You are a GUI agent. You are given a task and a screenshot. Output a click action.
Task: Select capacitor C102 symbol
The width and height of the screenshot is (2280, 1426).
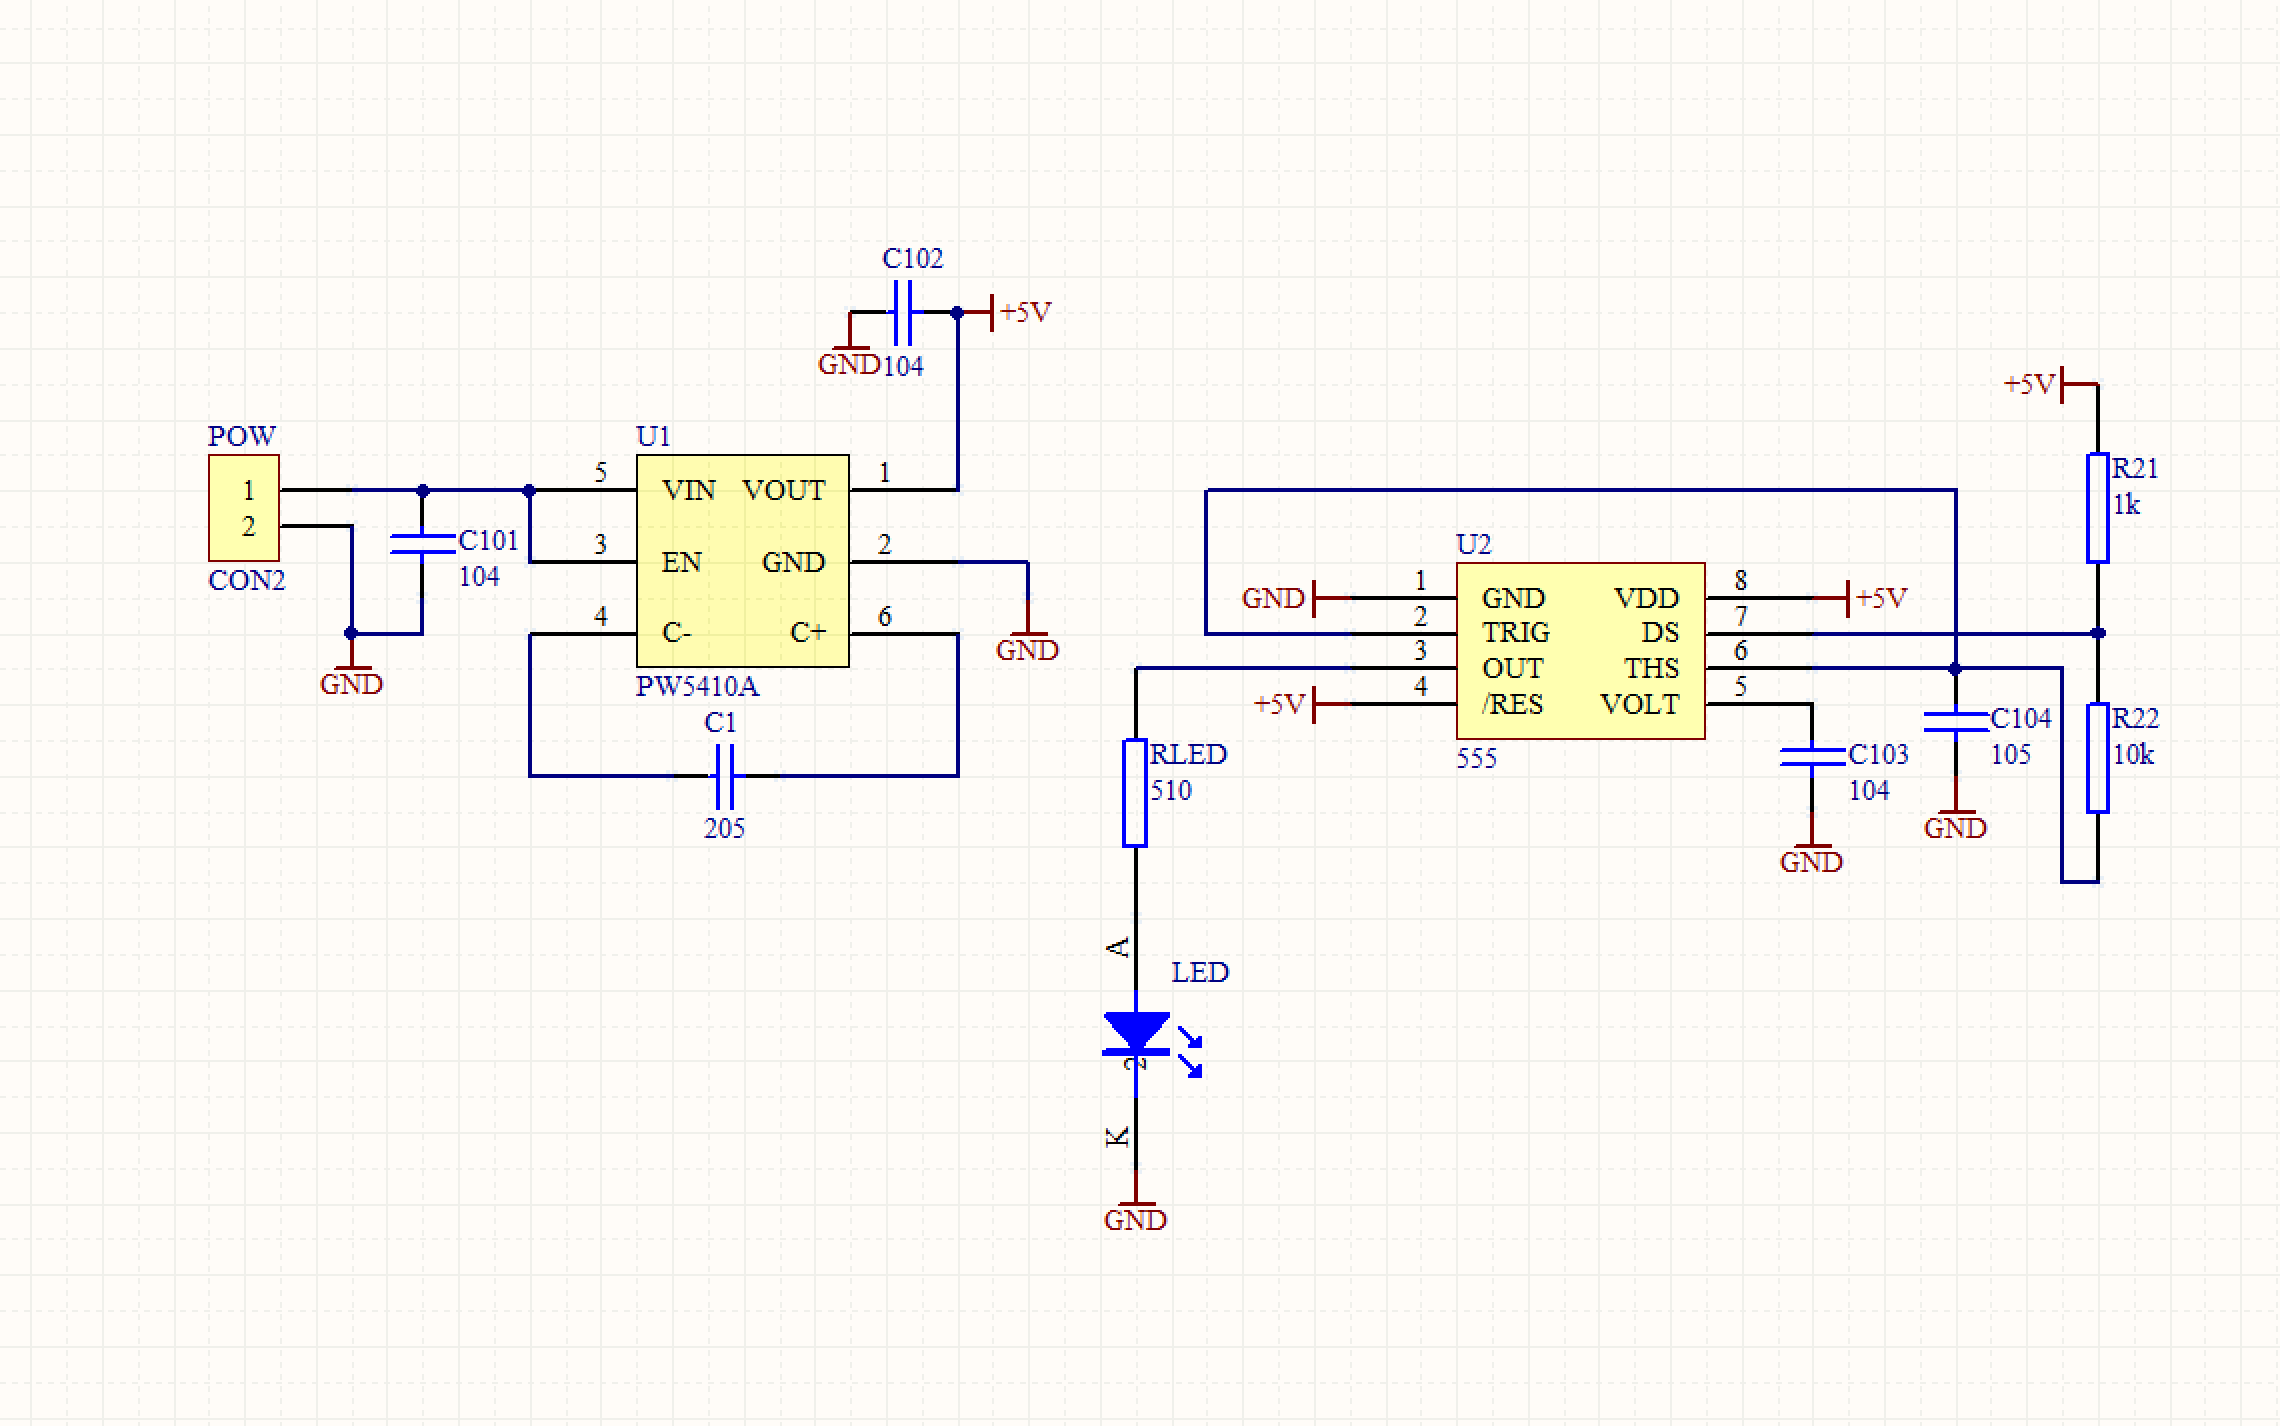click(902, 313)
